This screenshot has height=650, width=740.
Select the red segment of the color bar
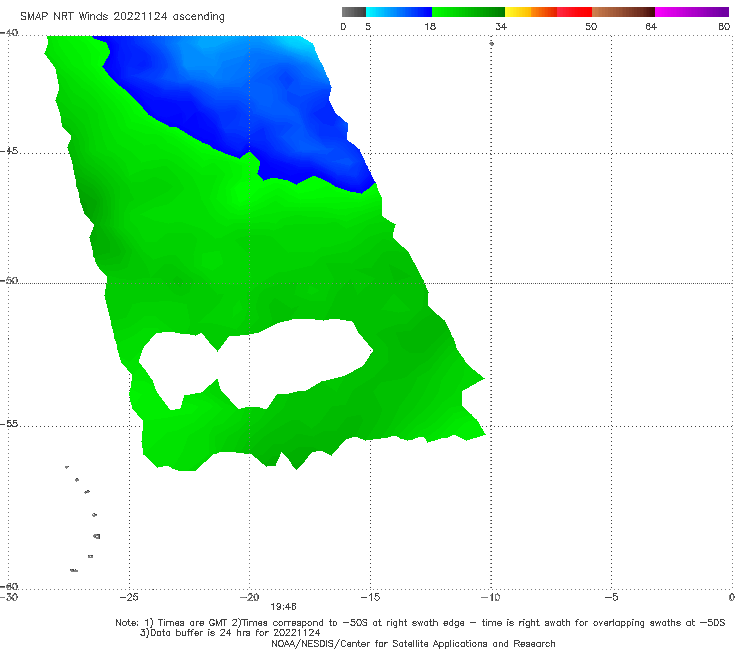tap(574, 12)
